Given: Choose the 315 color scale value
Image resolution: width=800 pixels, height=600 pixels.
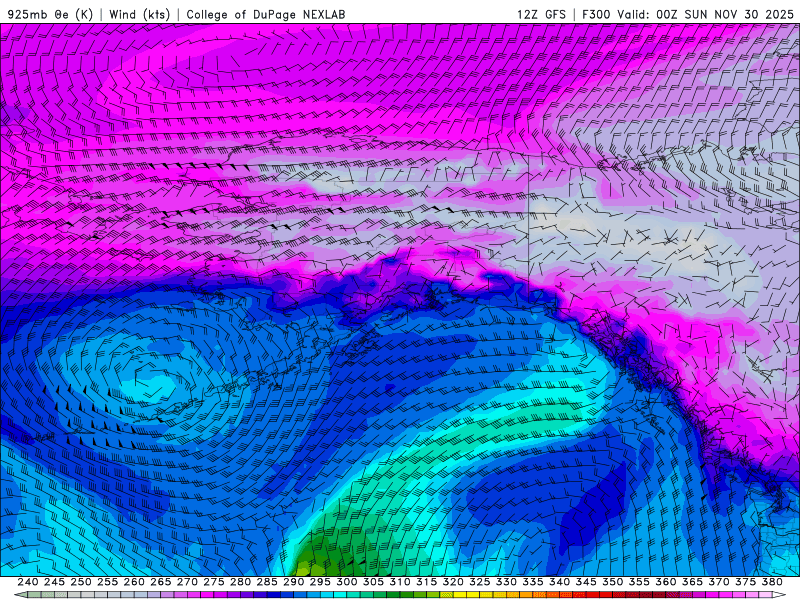Looking at the screenshot, I should (x=426, y=582).
